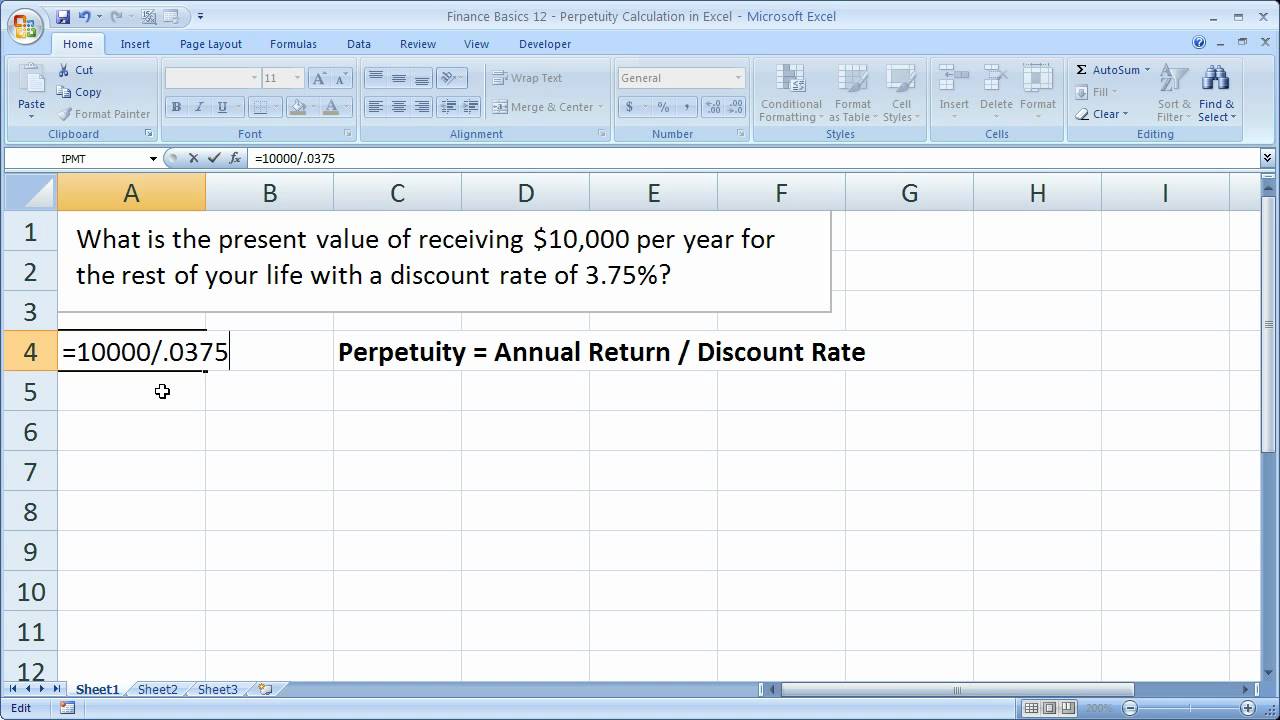Image resolution: width=1280 pixels, height=720 pixels.
Task: Switch to the Insert ribbon tab
Action: pyautogui.click(x=135, y=44)
